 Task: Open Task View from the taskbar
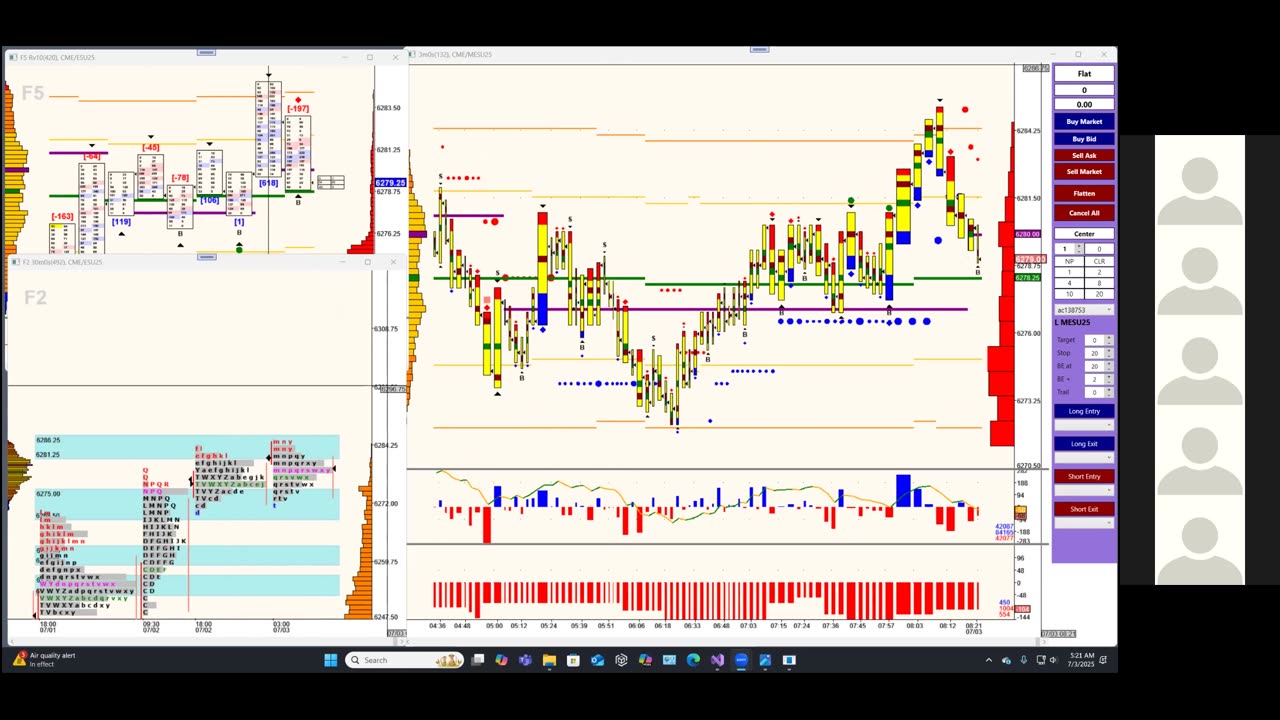478,660
